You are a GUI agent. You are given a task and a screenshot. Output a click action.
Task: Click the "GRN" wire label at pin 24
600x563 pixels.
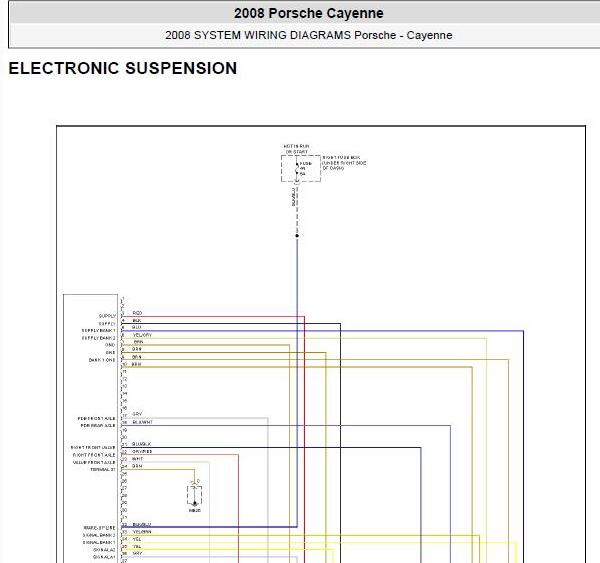(x=137, y=466)
